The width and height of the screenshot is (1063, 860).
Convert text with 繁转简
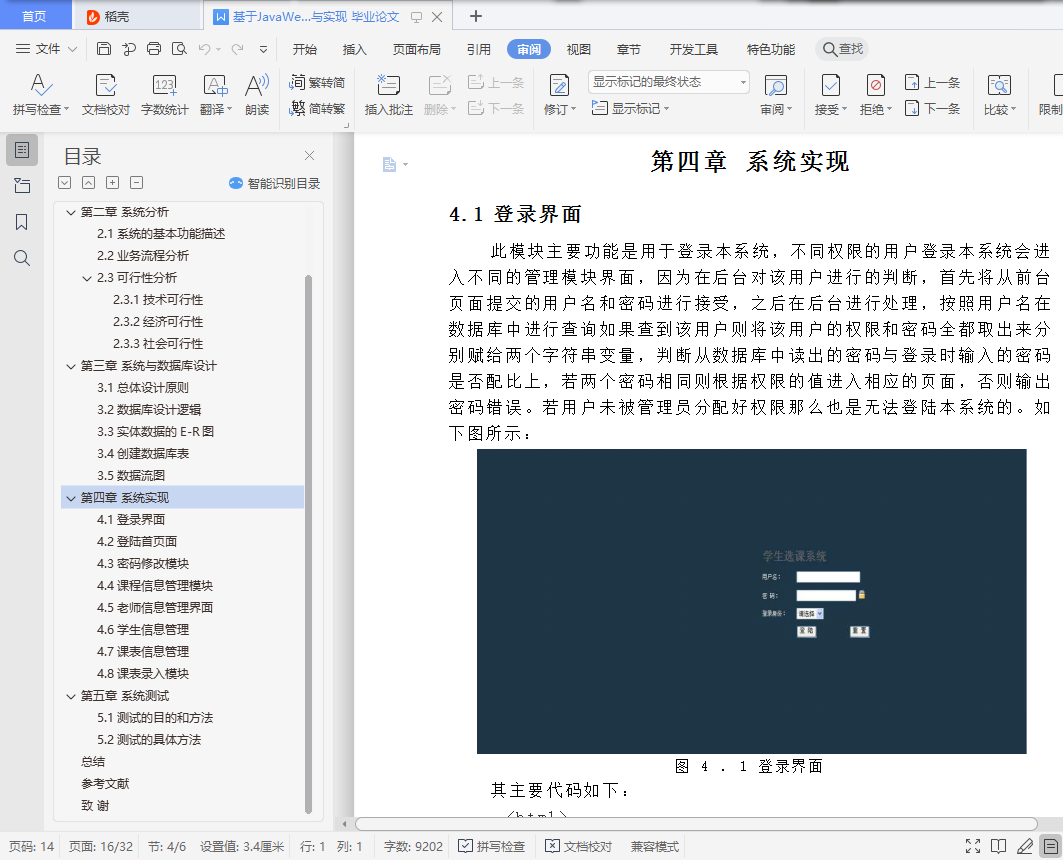(317, 82)
